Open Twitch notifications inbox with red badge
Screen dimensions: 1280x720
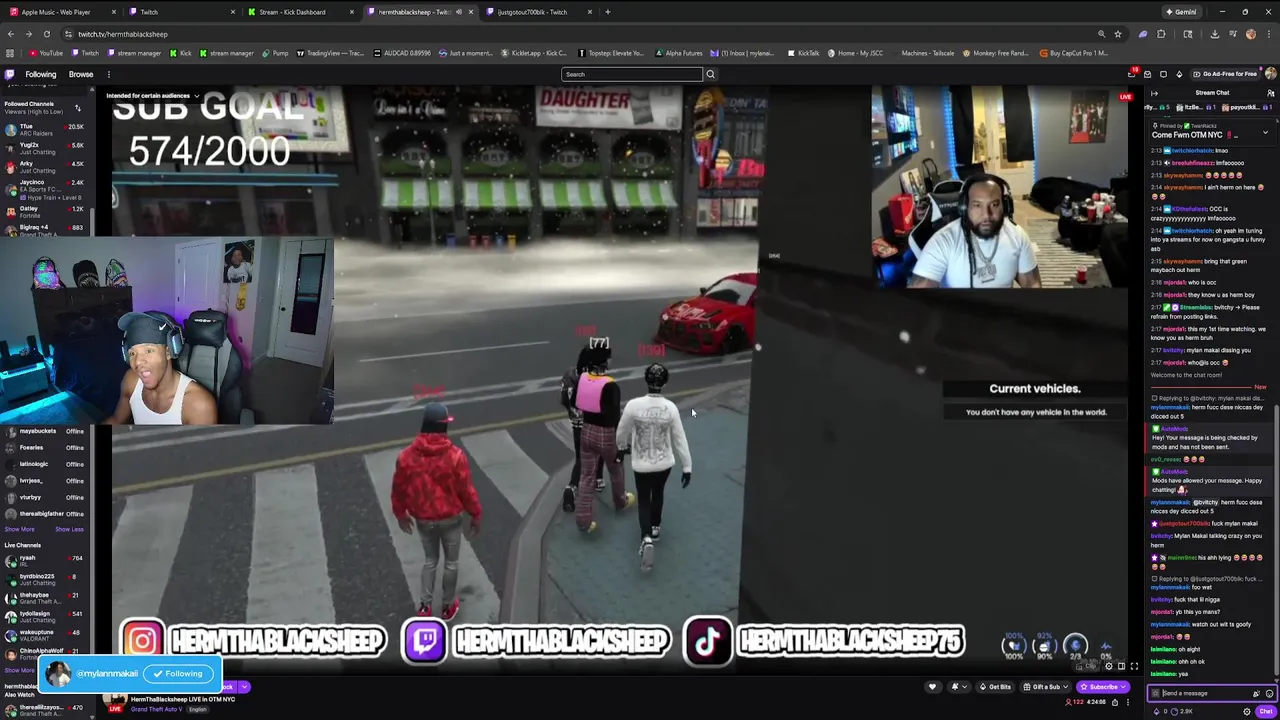tap(1132, 74)
